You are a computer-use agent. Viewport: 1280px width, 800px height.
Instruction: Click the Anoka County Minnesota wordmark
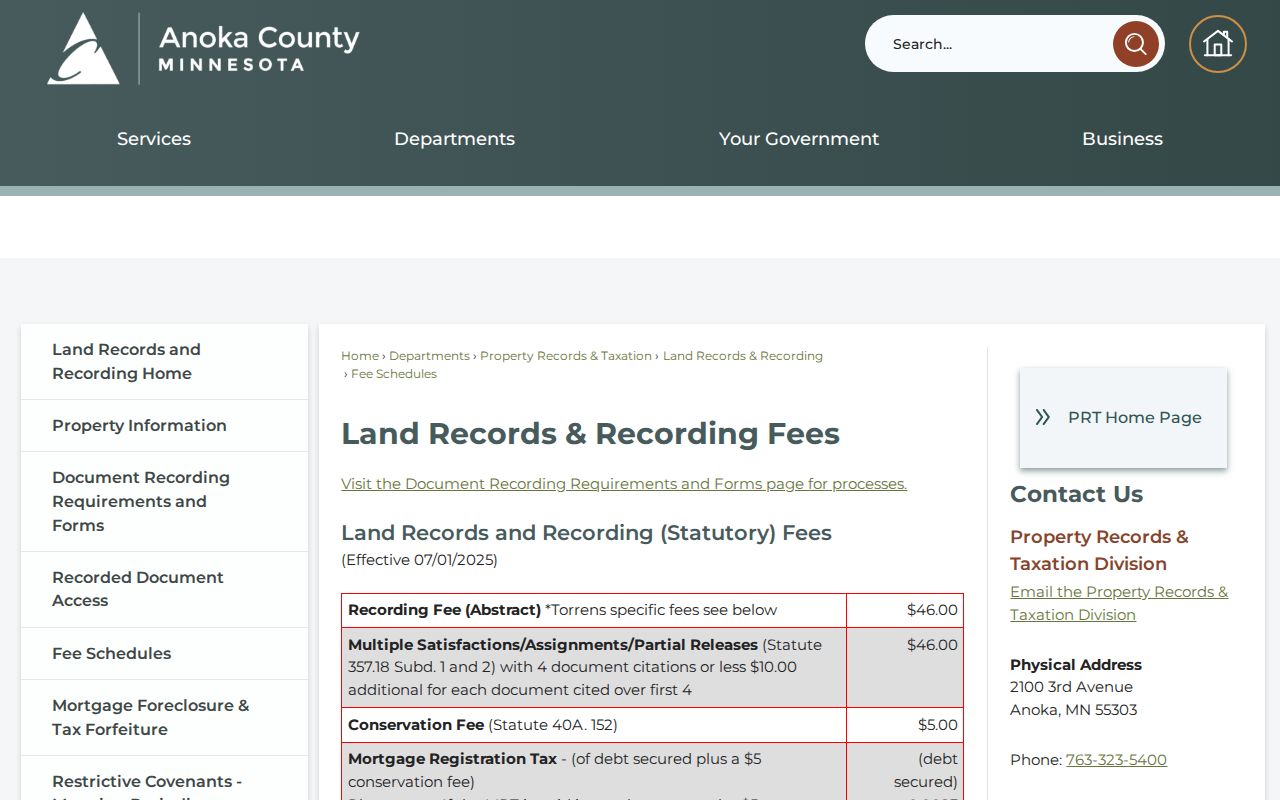259,48
